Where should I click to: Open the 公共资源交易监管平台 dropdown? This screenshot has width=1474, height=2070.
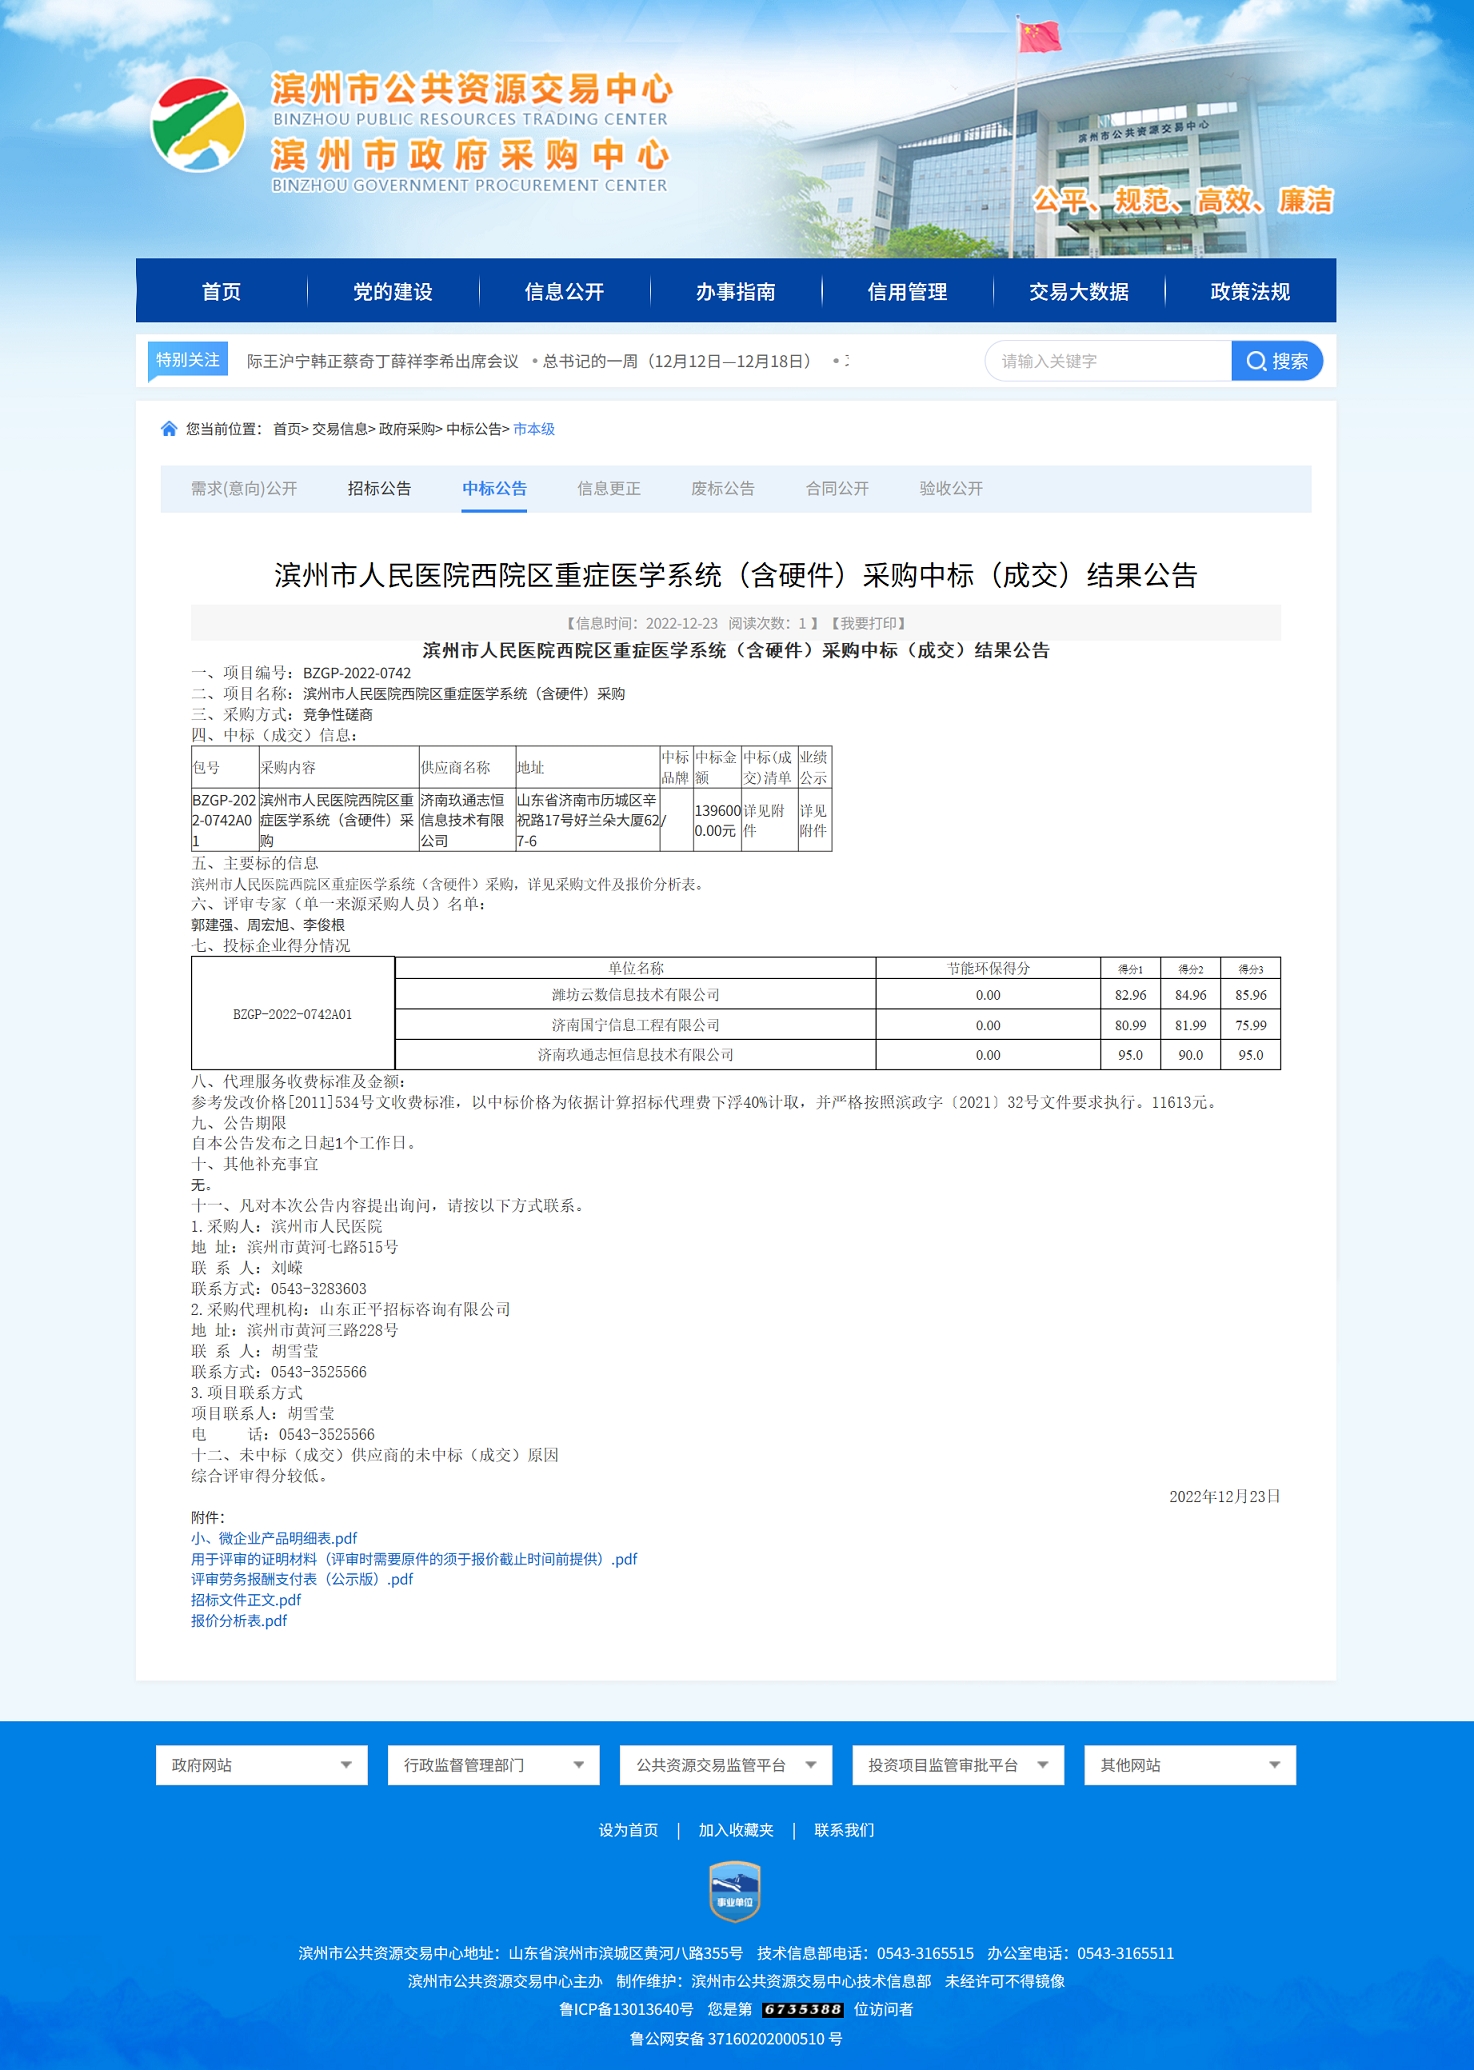725,1765
